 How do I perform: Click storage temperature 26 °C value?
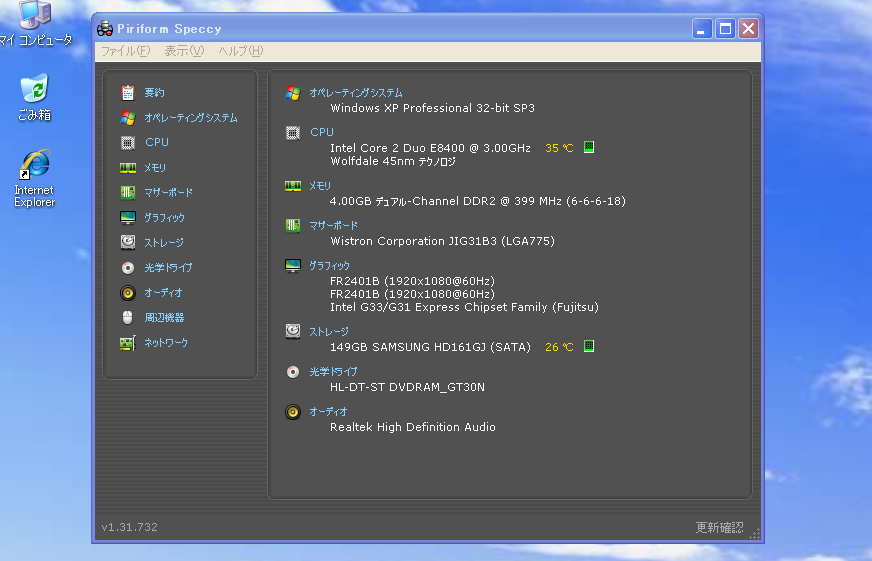[559, 347]
